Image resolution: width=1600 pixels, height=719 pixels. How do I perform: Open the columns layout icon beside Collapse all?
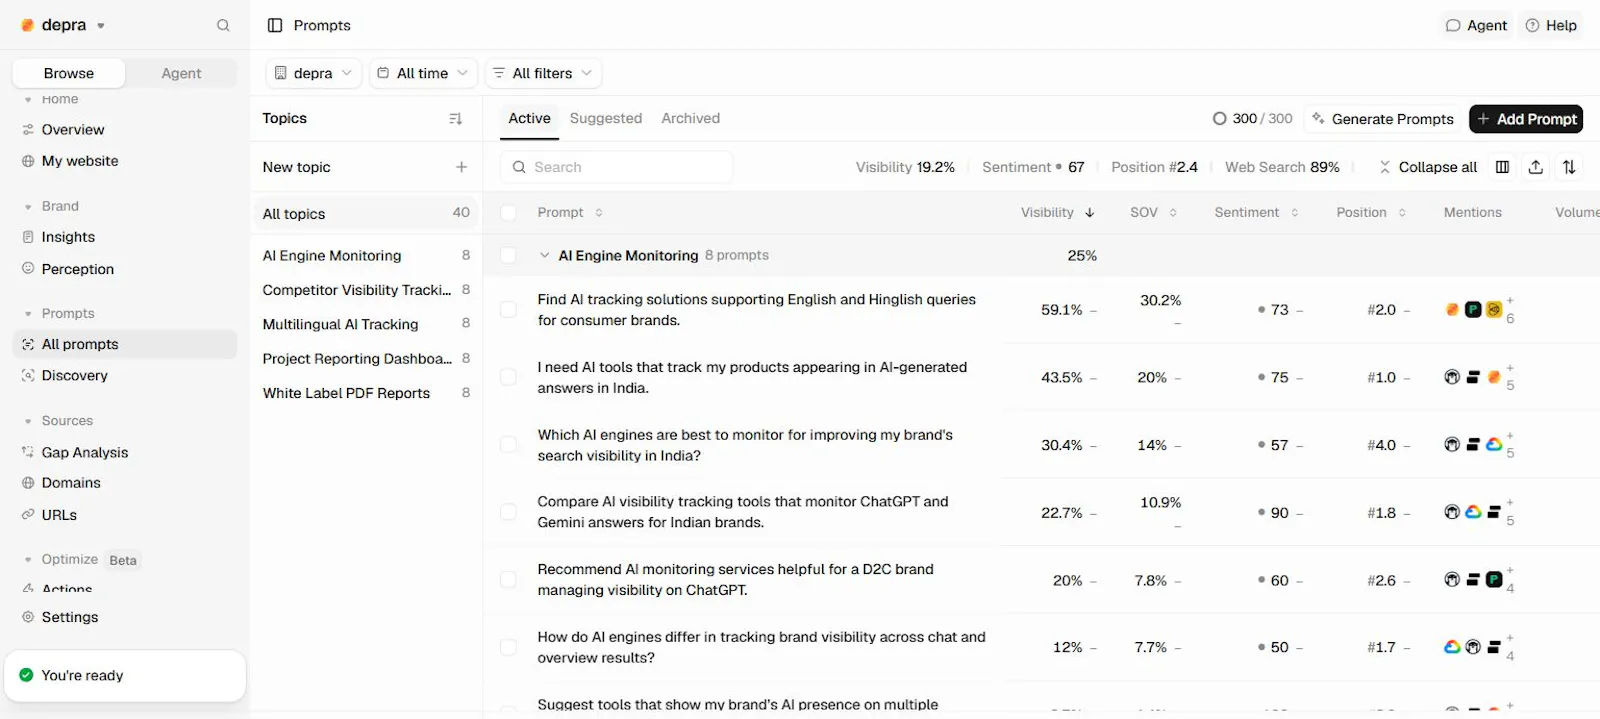pos(1502,167)
